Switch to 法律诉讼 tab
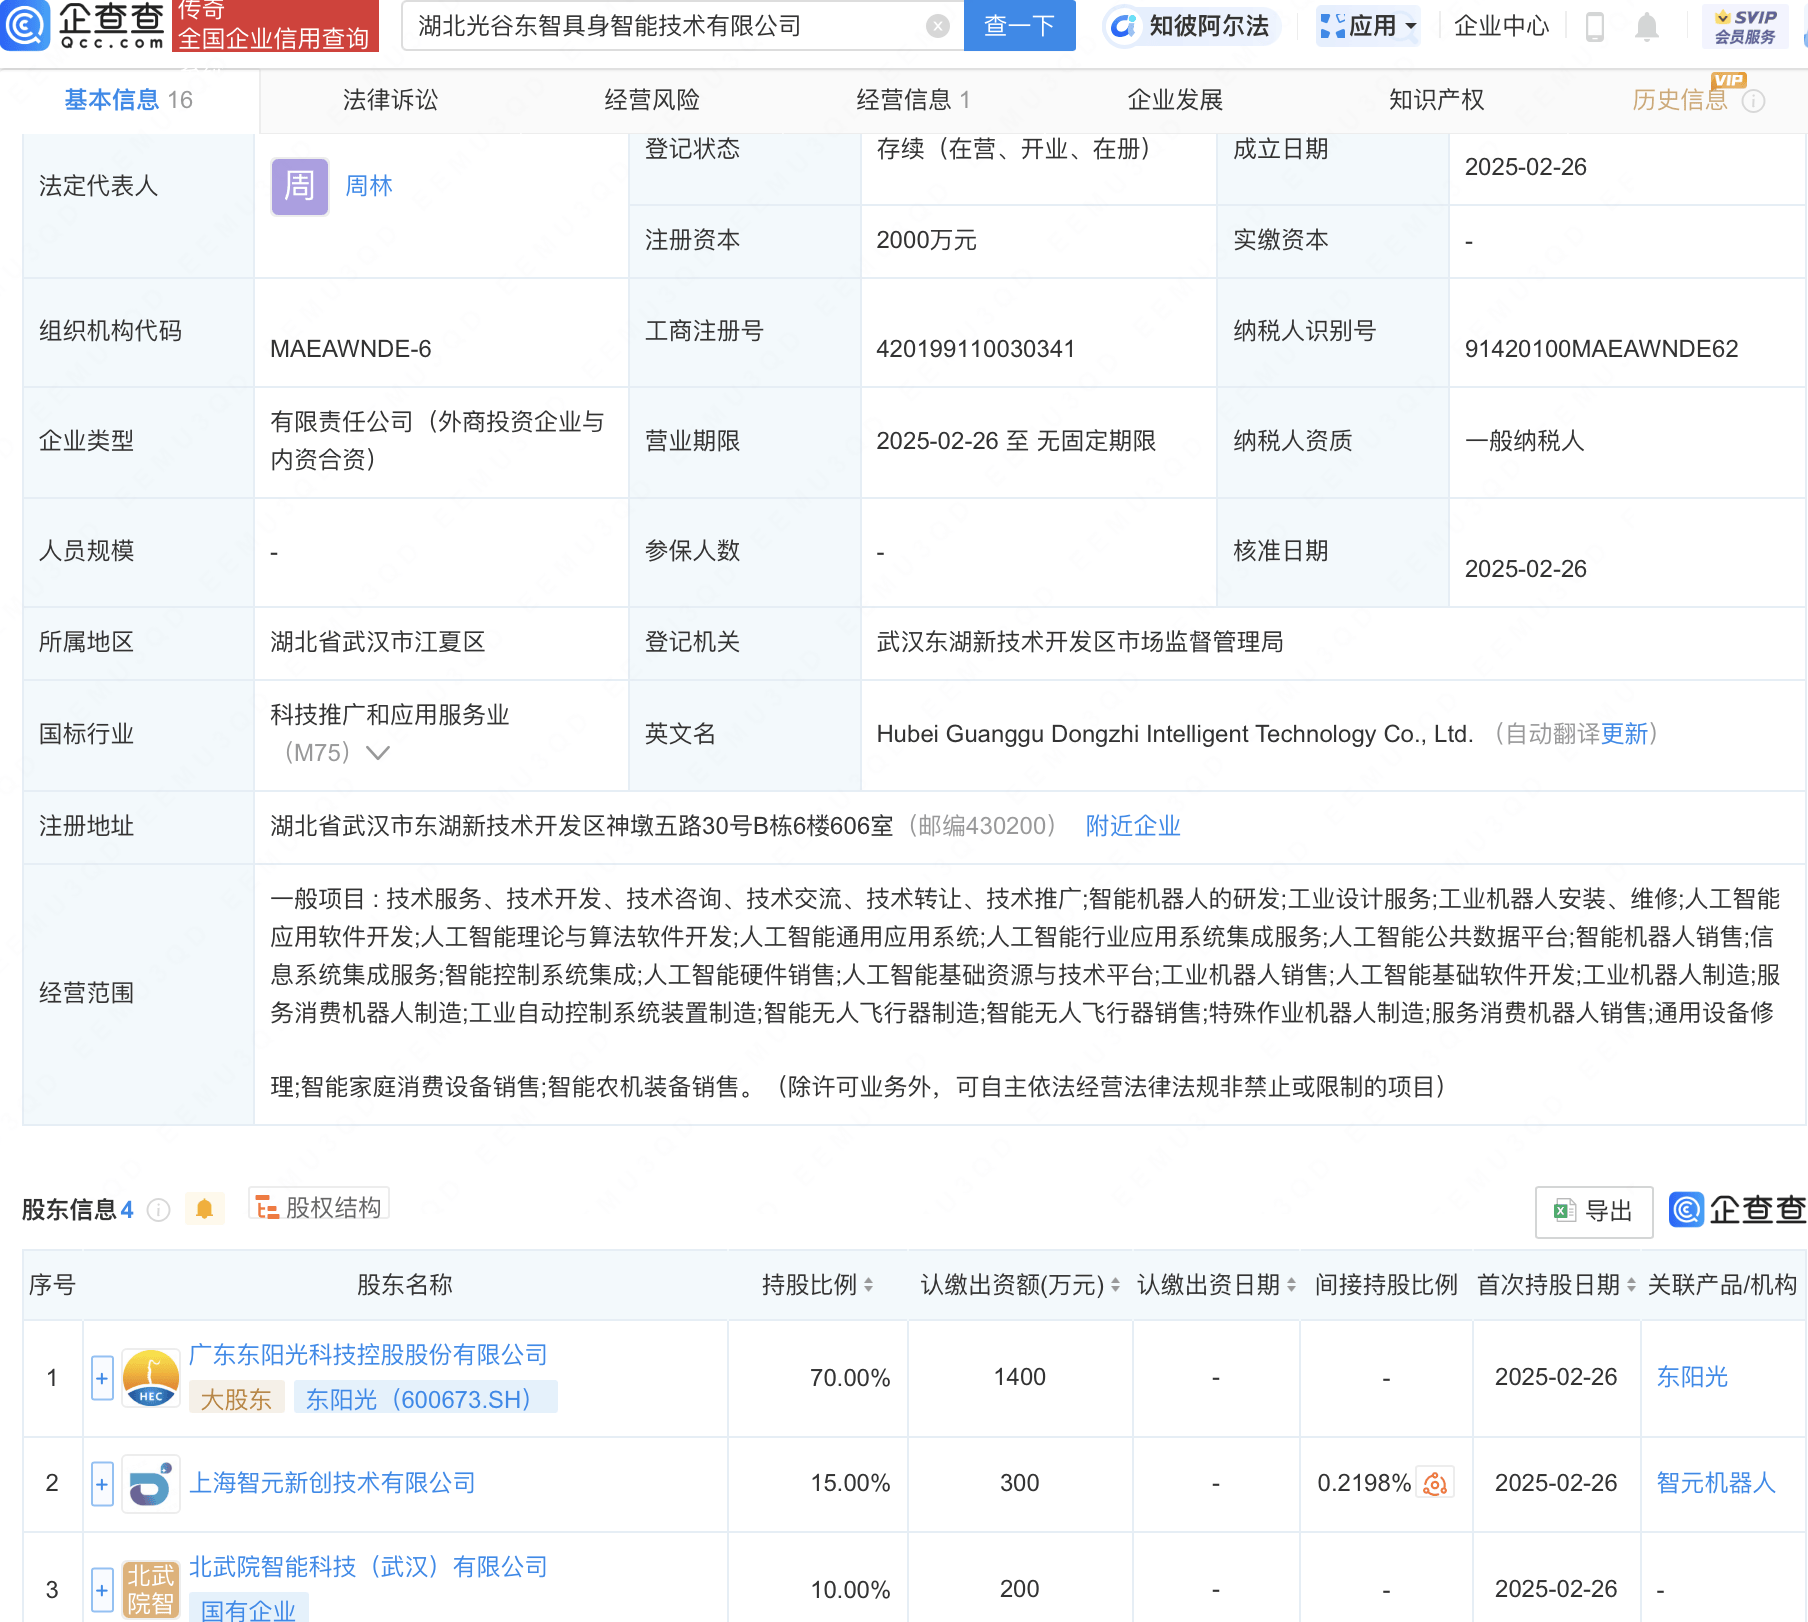Viewport: 1808px width, 1622px height. [390, 100]
